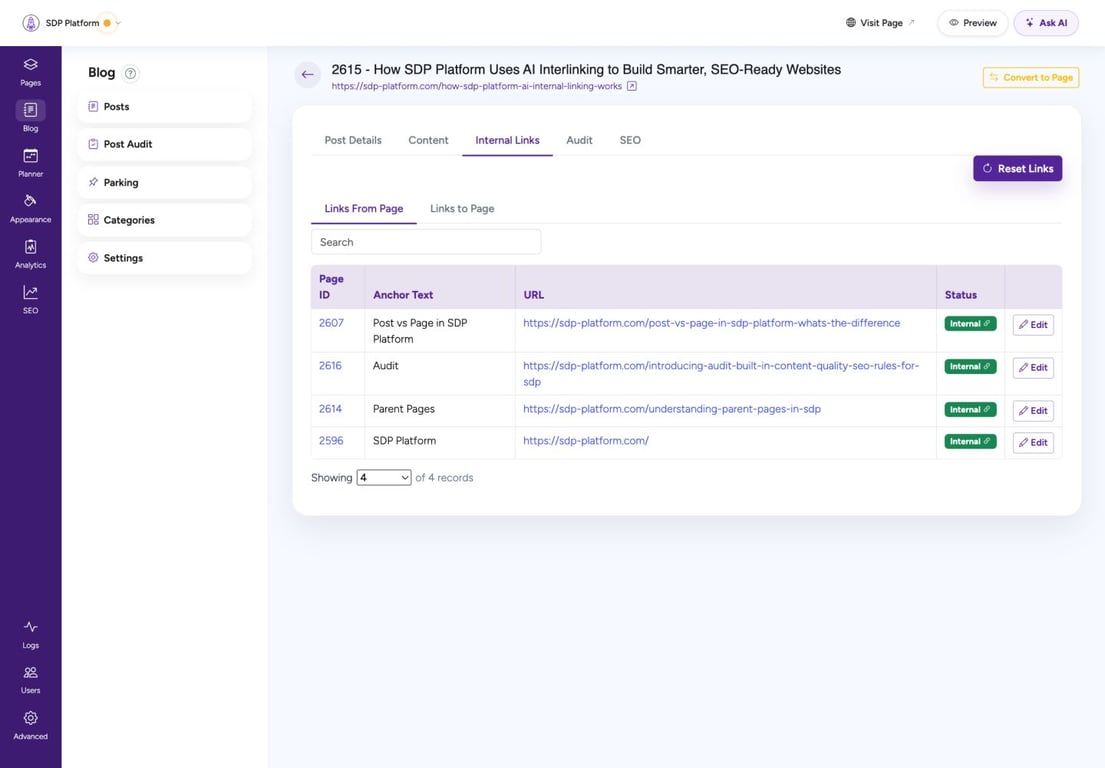Click the globe icon beside Visit Page
The width and height of the screenshot is (1105, 768).
coord(851,23)
